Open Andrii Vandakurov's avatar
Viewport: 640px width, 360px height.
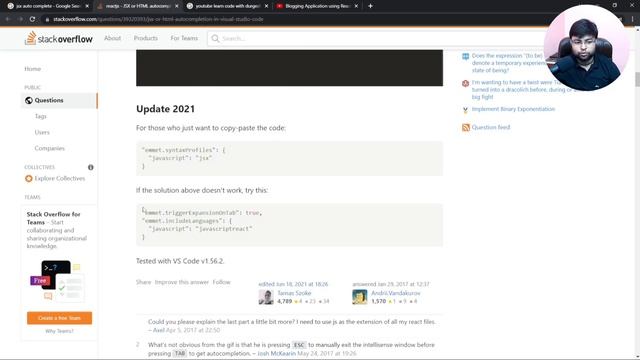[x=360, y=297]
